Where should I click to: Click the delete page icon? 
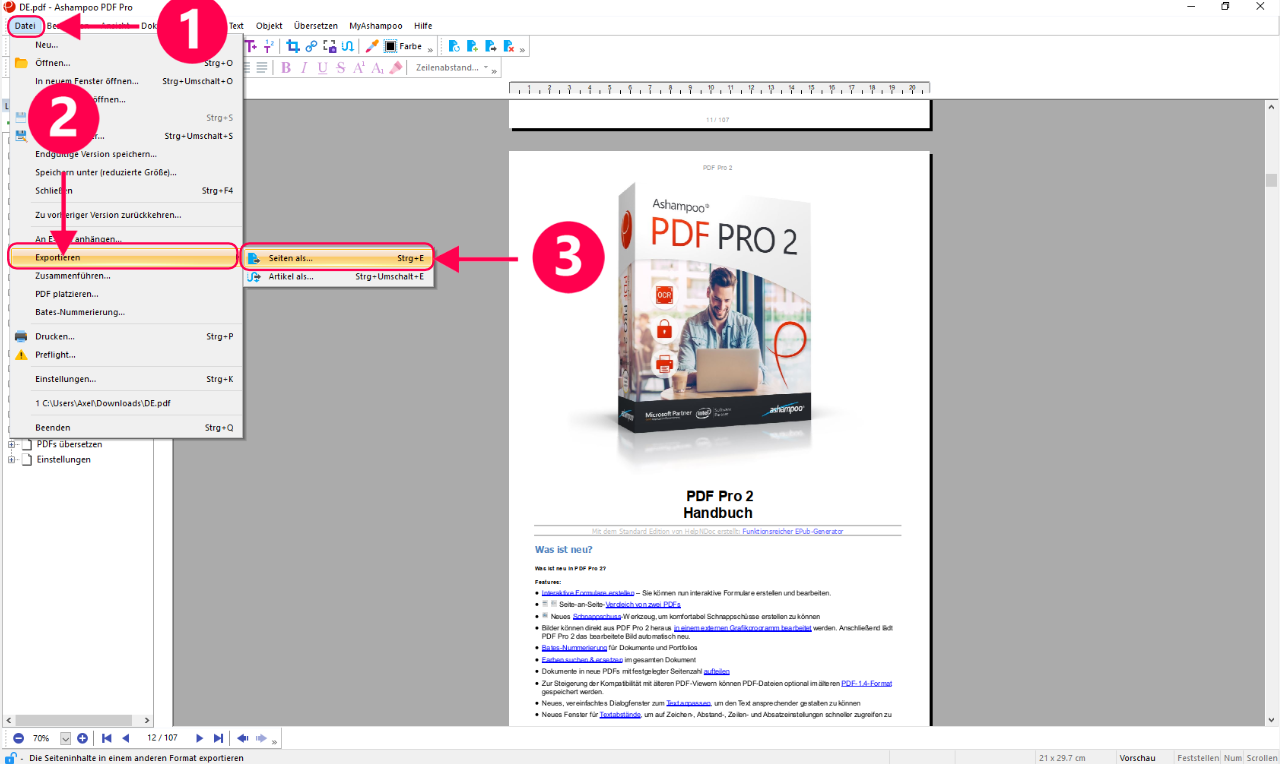(x=509, y=46)
